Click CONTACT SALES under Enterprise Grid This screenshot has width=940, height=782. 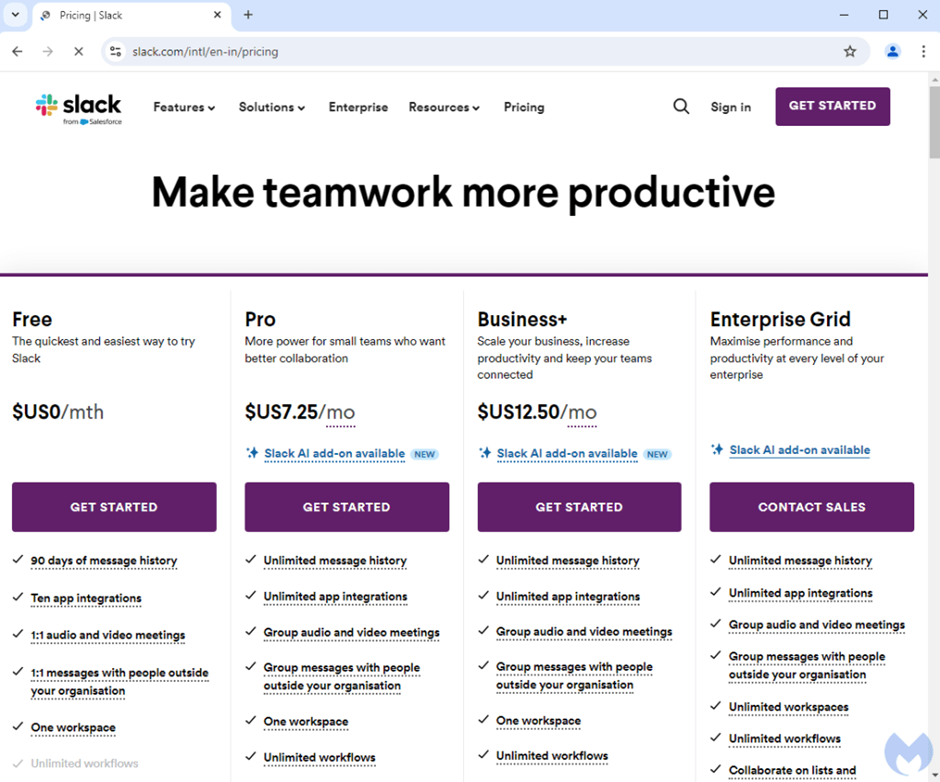point(812,507)
